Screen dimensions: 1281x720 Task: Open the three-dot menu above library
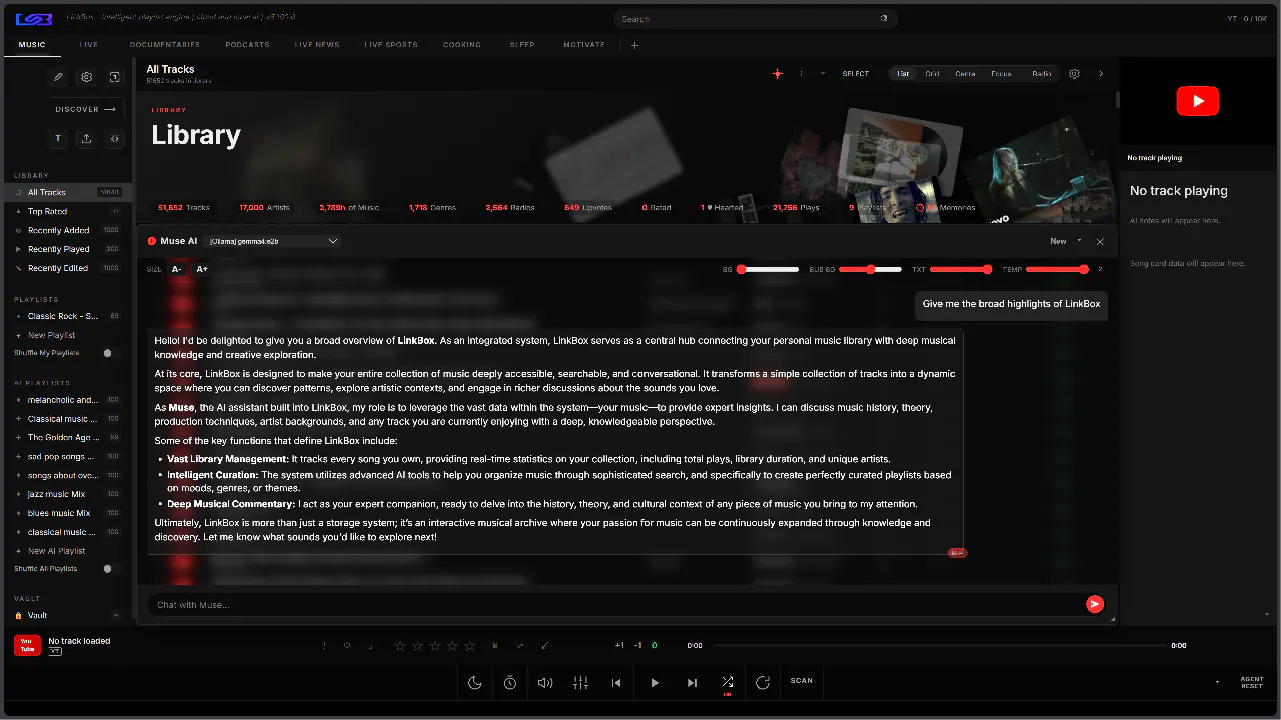pos(801,73)
